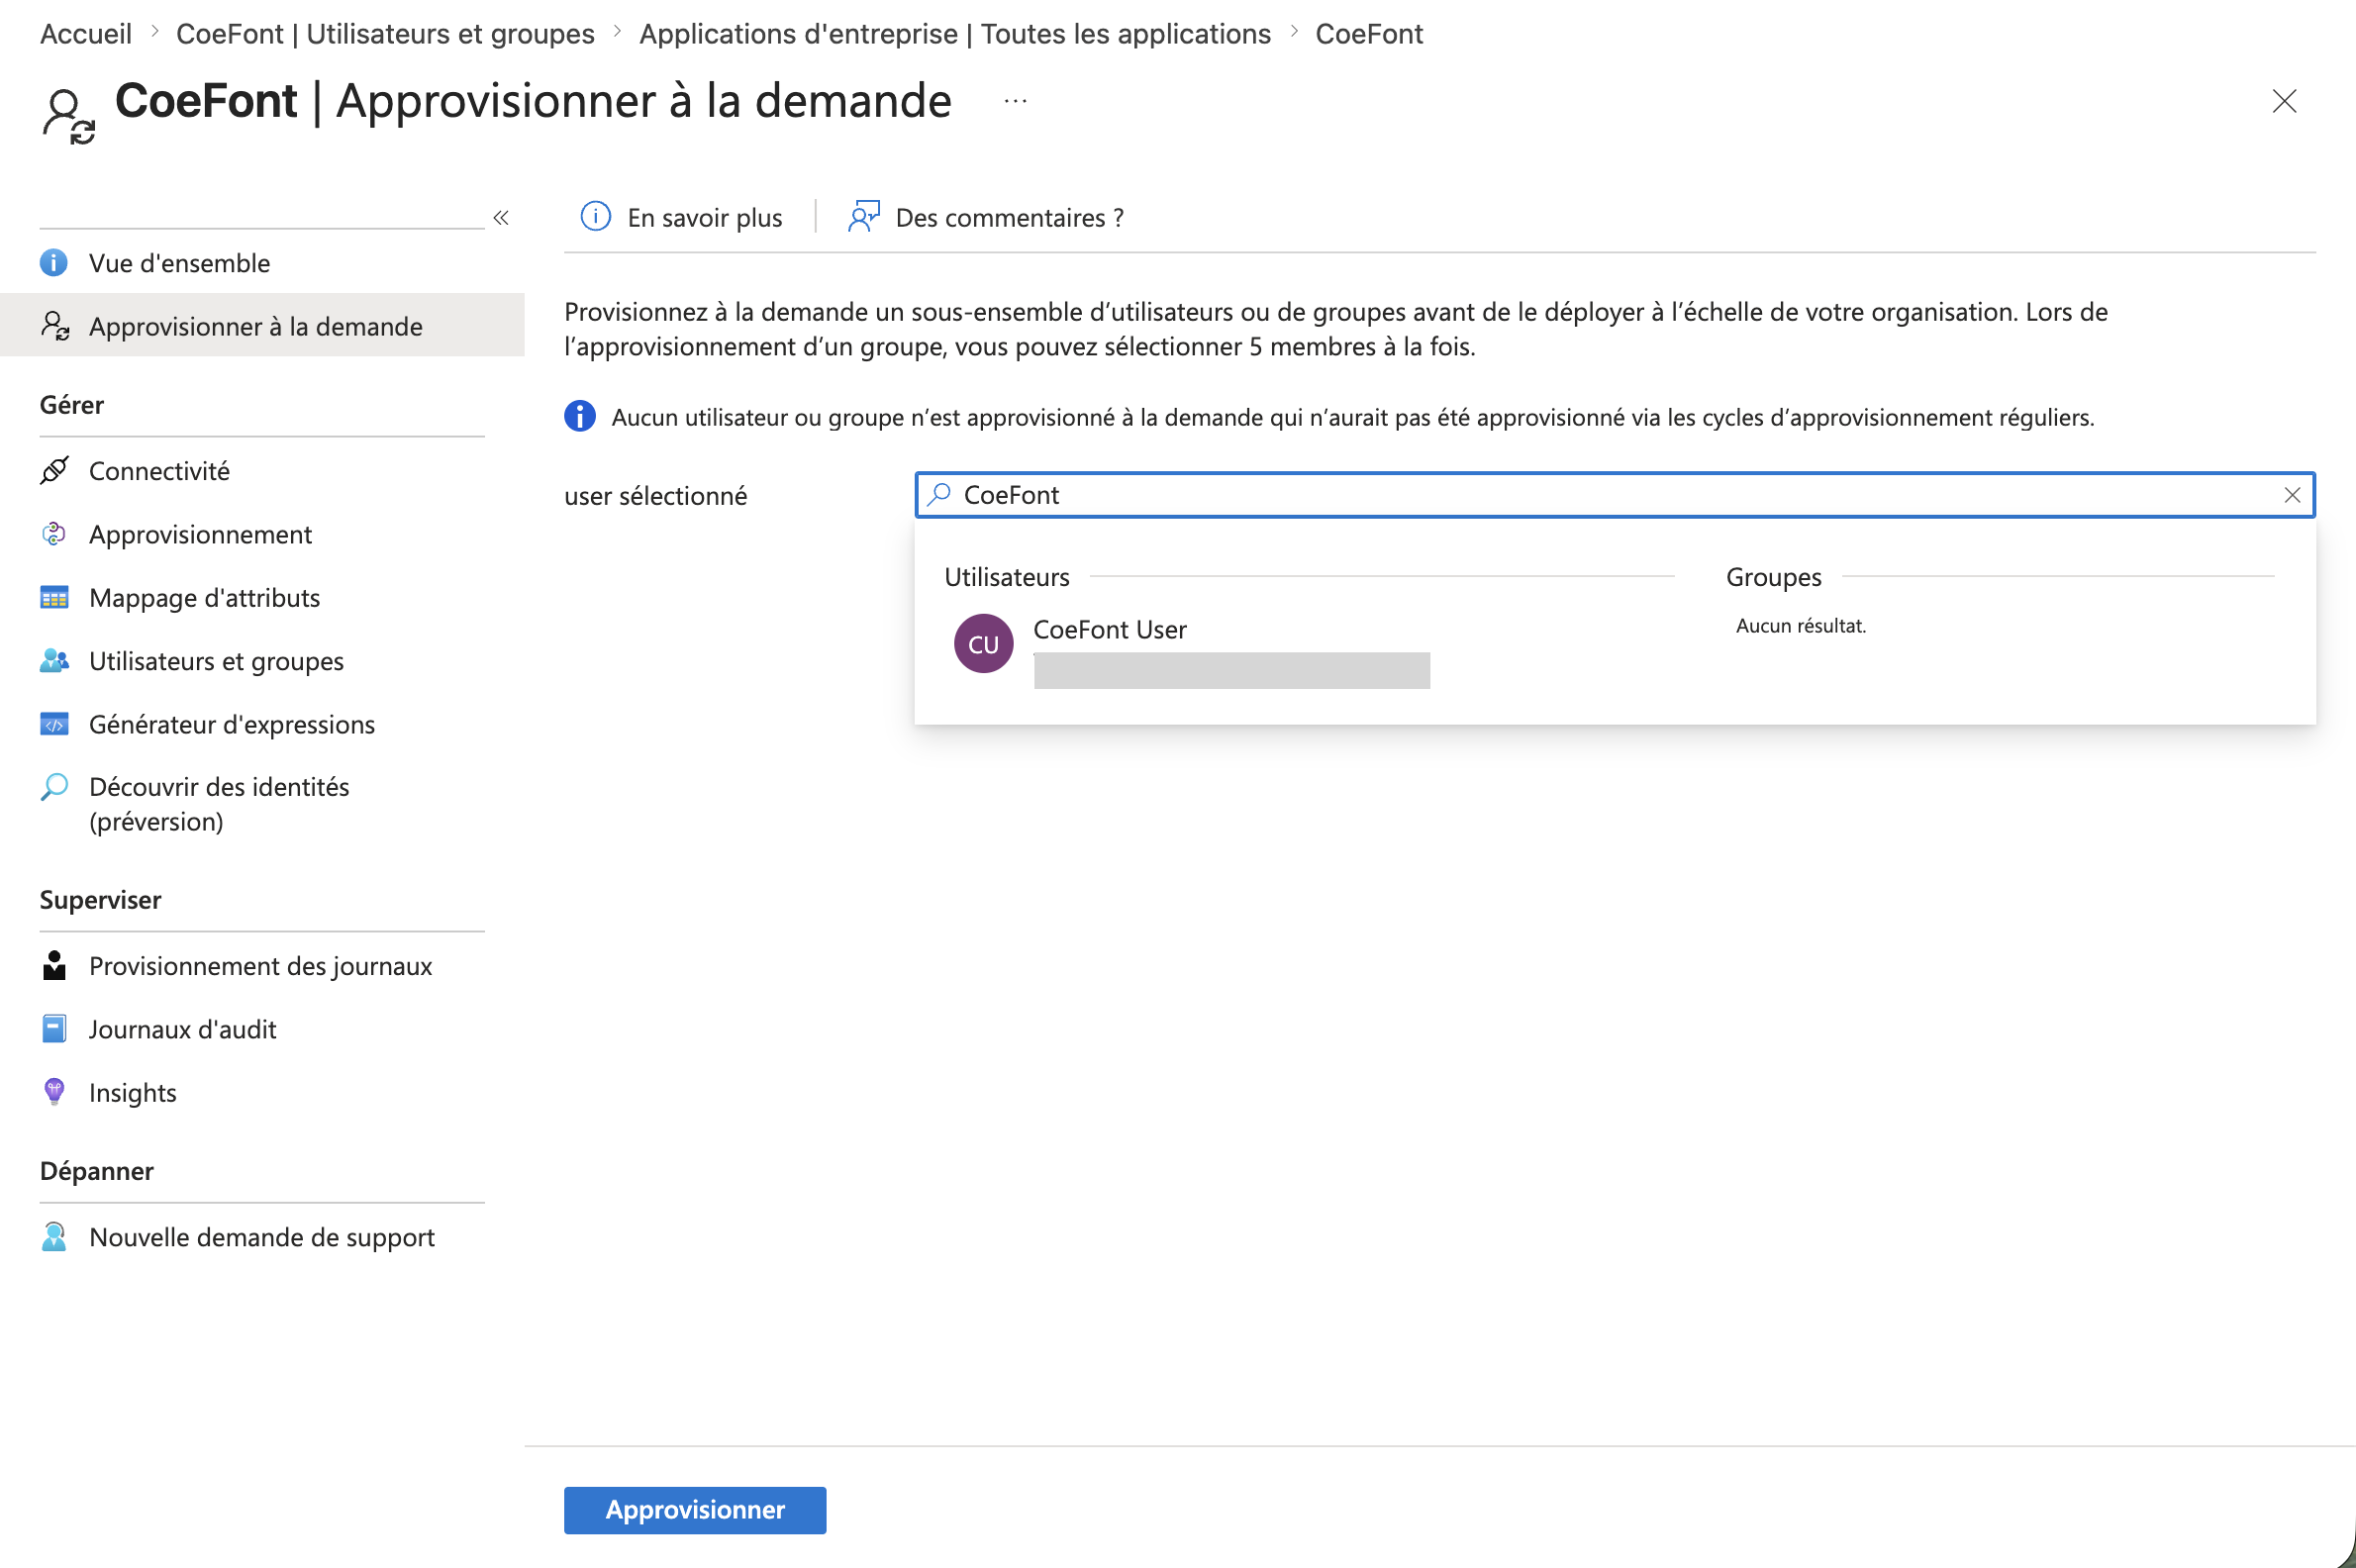
Task: Collapse the left navigation pane
Action: point(501,218)
